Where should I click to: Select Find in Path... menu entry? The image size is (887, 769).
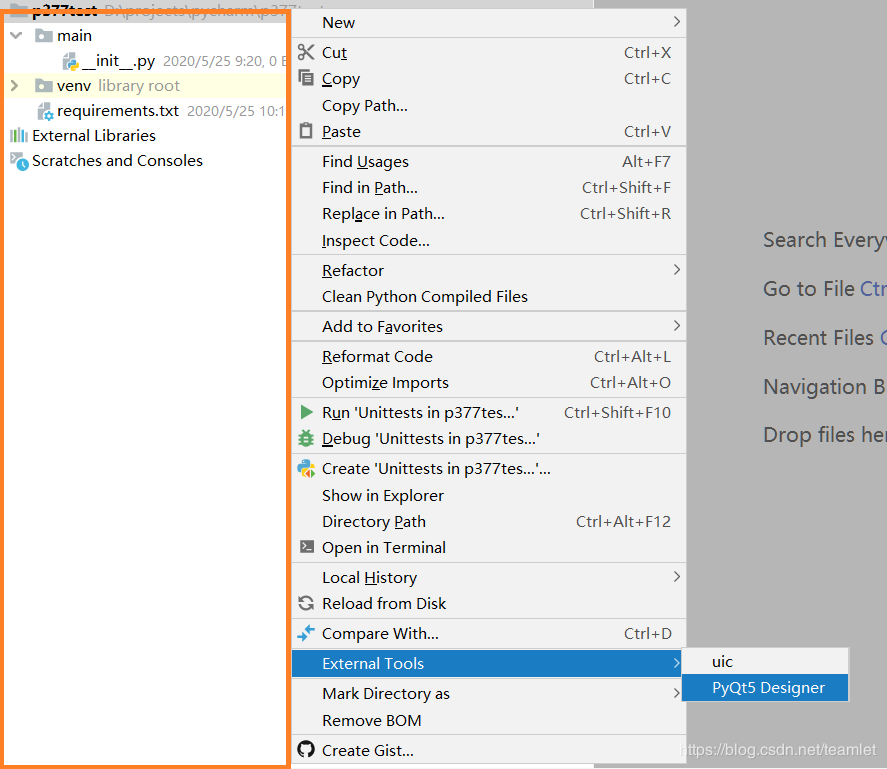489,187
